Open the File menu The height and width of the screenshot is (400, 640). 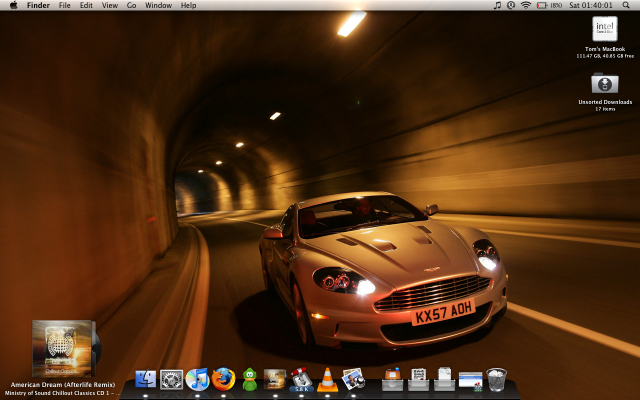(65, 6)
